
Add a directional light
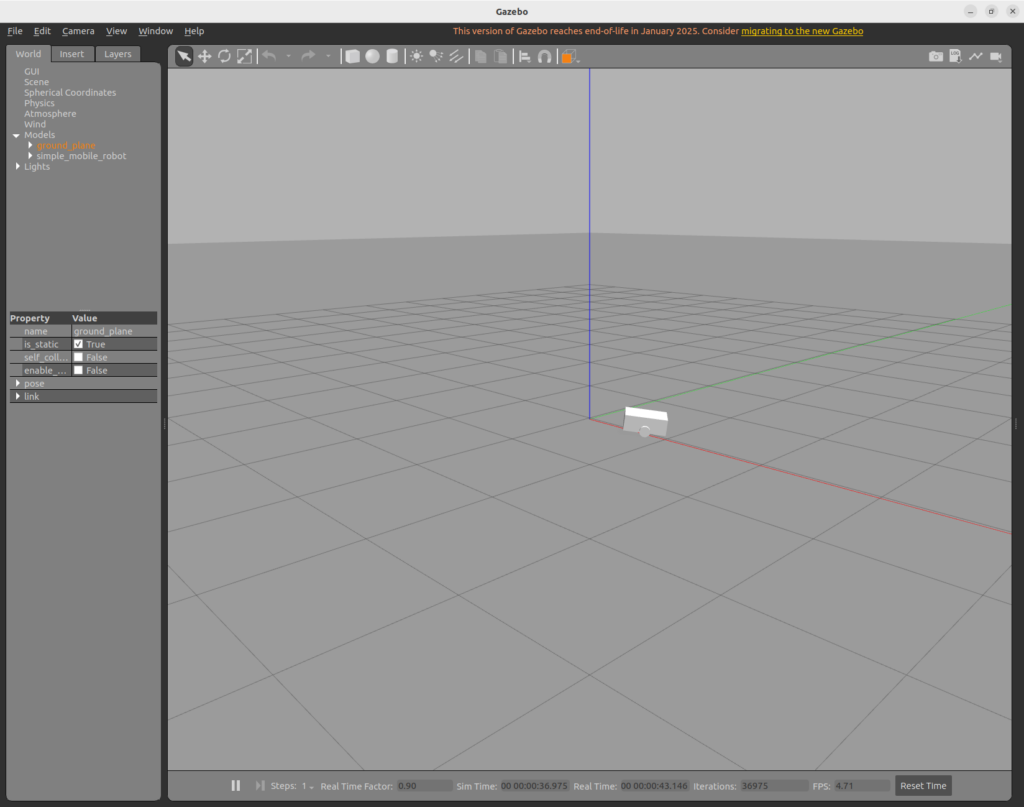click(x=456, y=57)
